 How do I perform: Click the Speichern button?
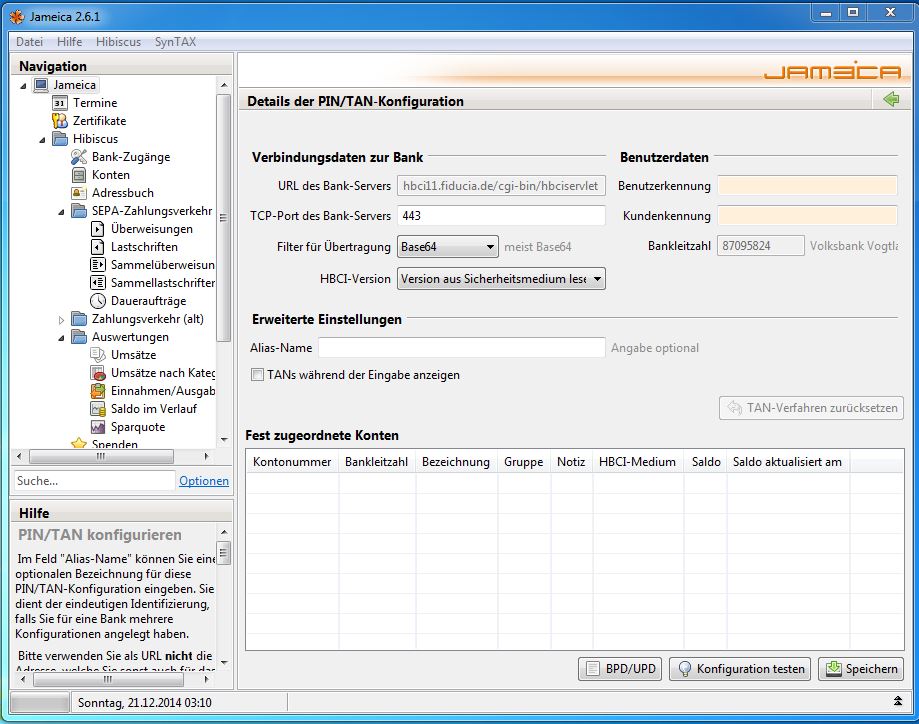coord(861,669)
